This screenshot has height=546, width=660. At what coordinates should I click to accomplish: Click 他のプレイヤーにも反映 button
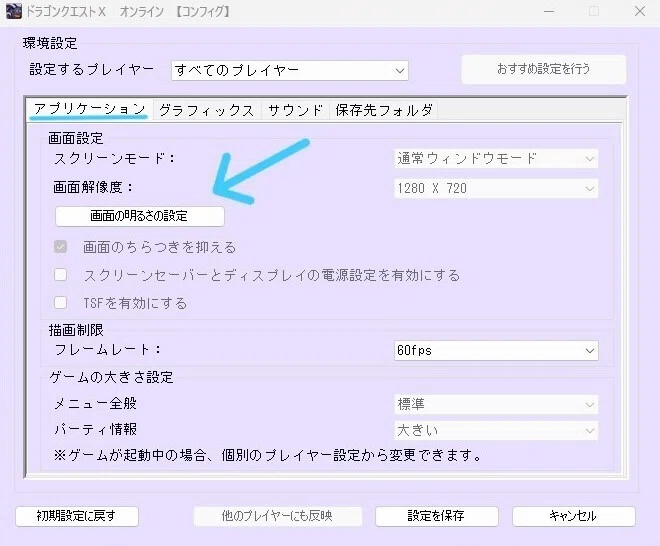tap(278, 516)
